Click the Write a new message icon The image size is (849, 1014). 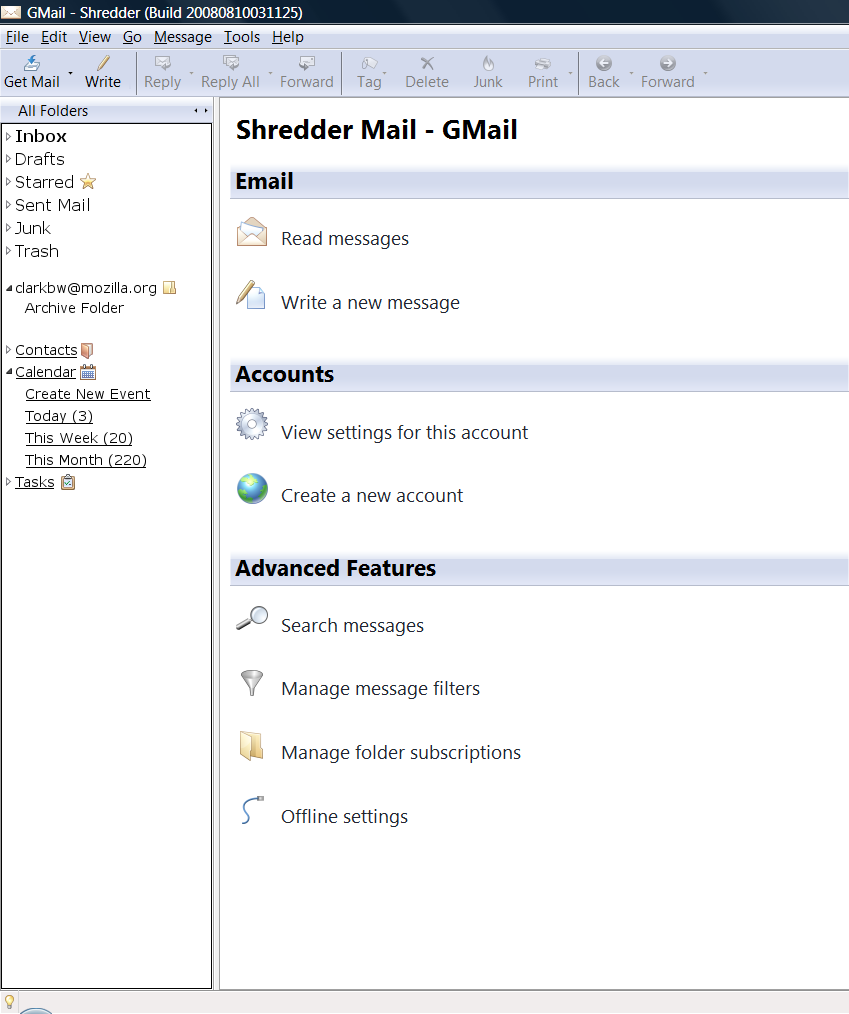pos(251,295)
